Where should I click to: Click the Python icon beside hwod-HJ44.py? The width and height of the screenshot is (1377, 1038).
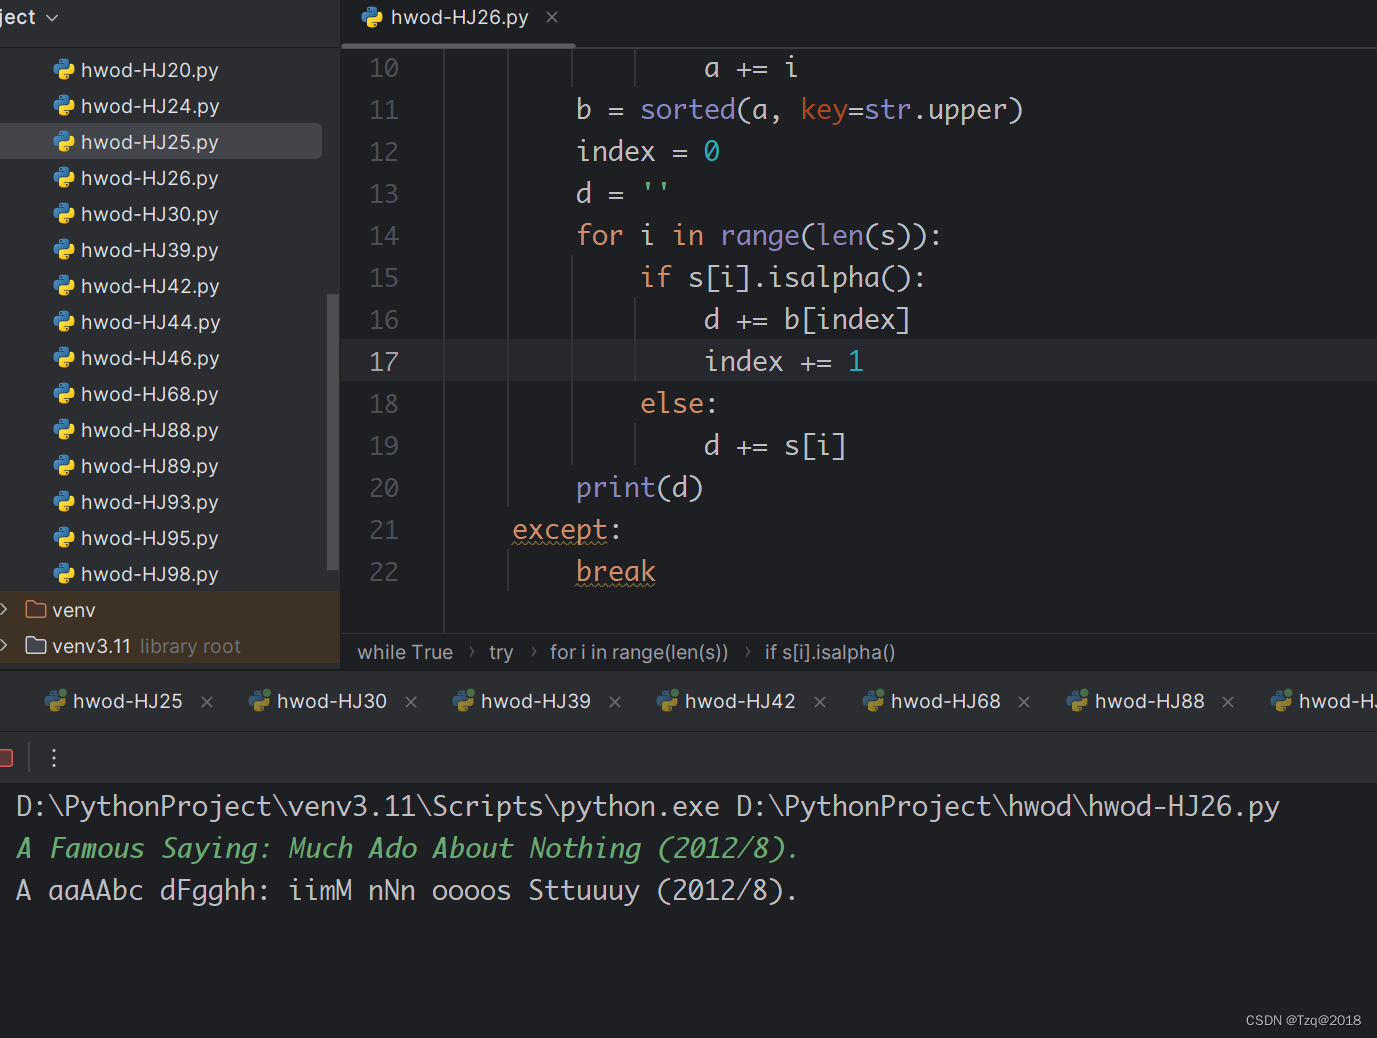64,322
